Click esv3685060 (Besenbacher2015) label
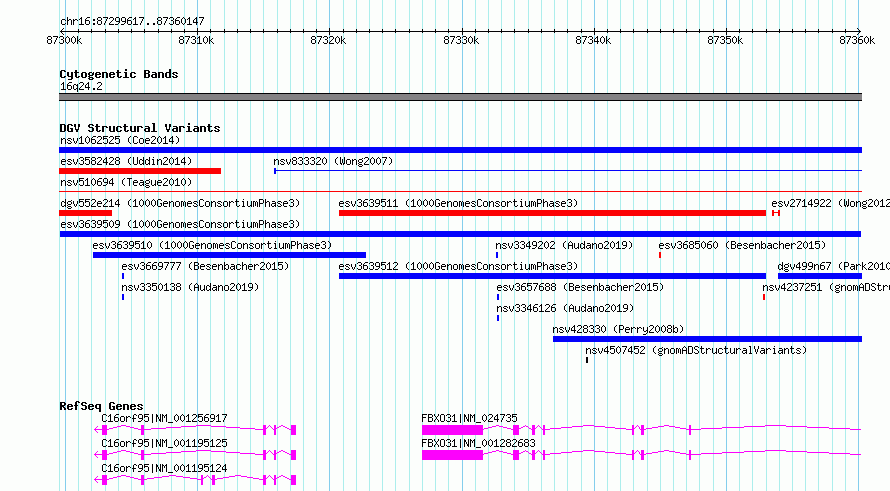The image size is (890, 491). click(x=742, y=245)
